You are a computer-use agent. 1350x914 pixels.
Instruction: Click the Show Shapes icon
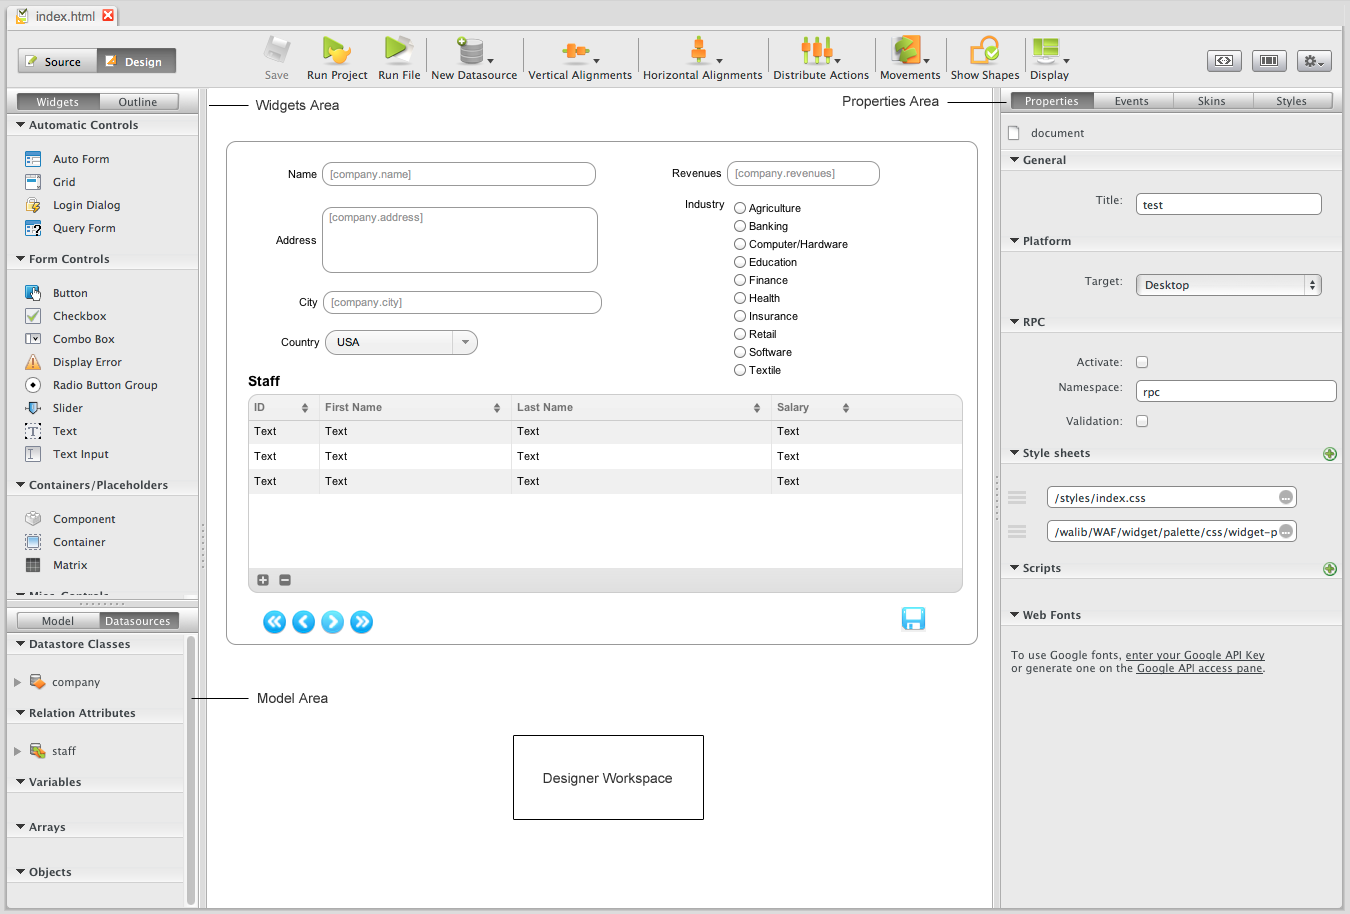984,50
